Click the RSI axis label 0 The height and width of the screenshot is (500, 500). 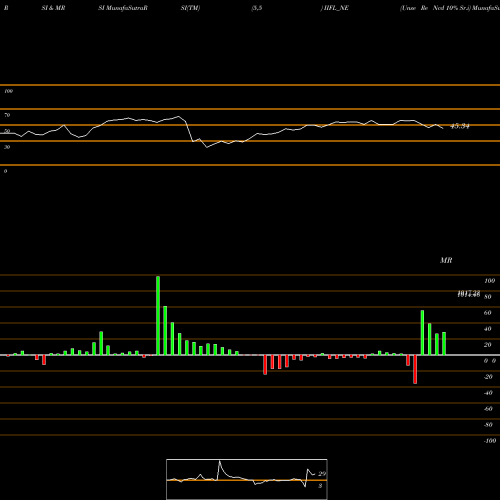[5, 171]
